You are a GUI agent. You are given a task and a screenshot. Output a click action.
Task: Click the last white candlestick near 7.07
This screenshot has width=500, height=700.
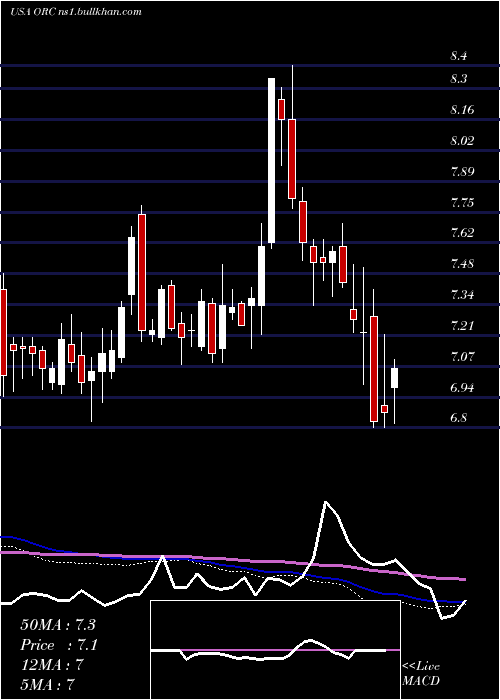pos(395,378)
